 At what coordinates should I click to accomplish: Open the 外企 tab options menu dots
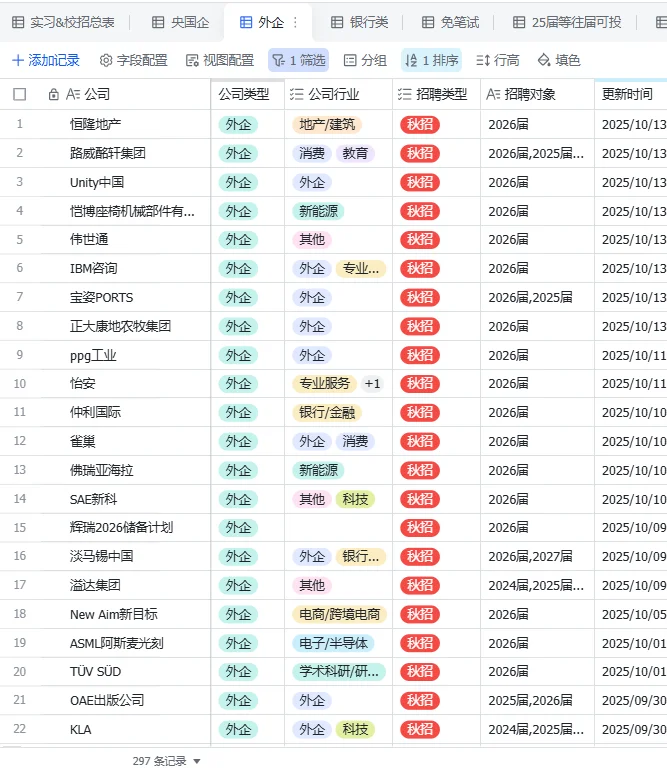click(x=295, y=23)
